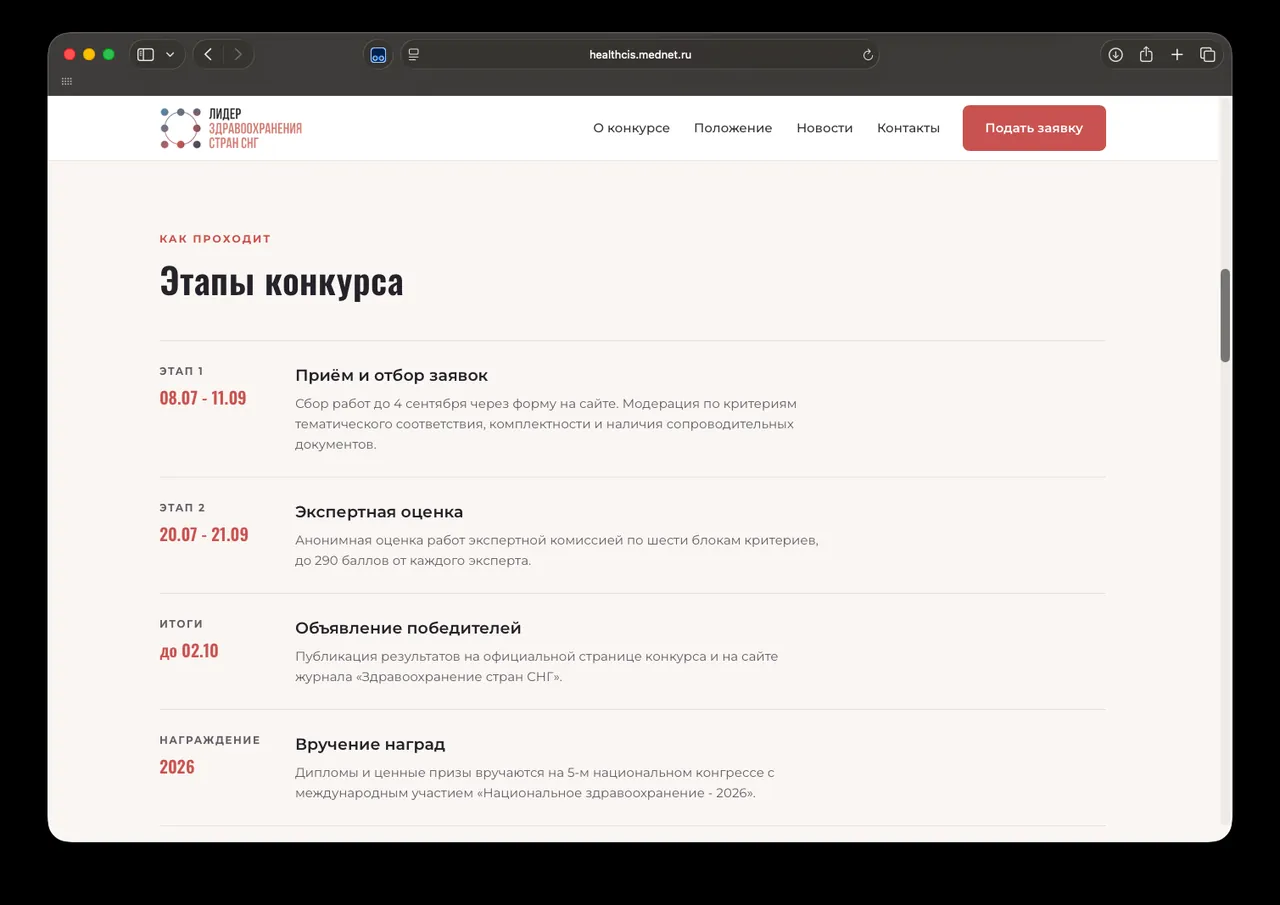Open the Положение menu item

[733, 128]
